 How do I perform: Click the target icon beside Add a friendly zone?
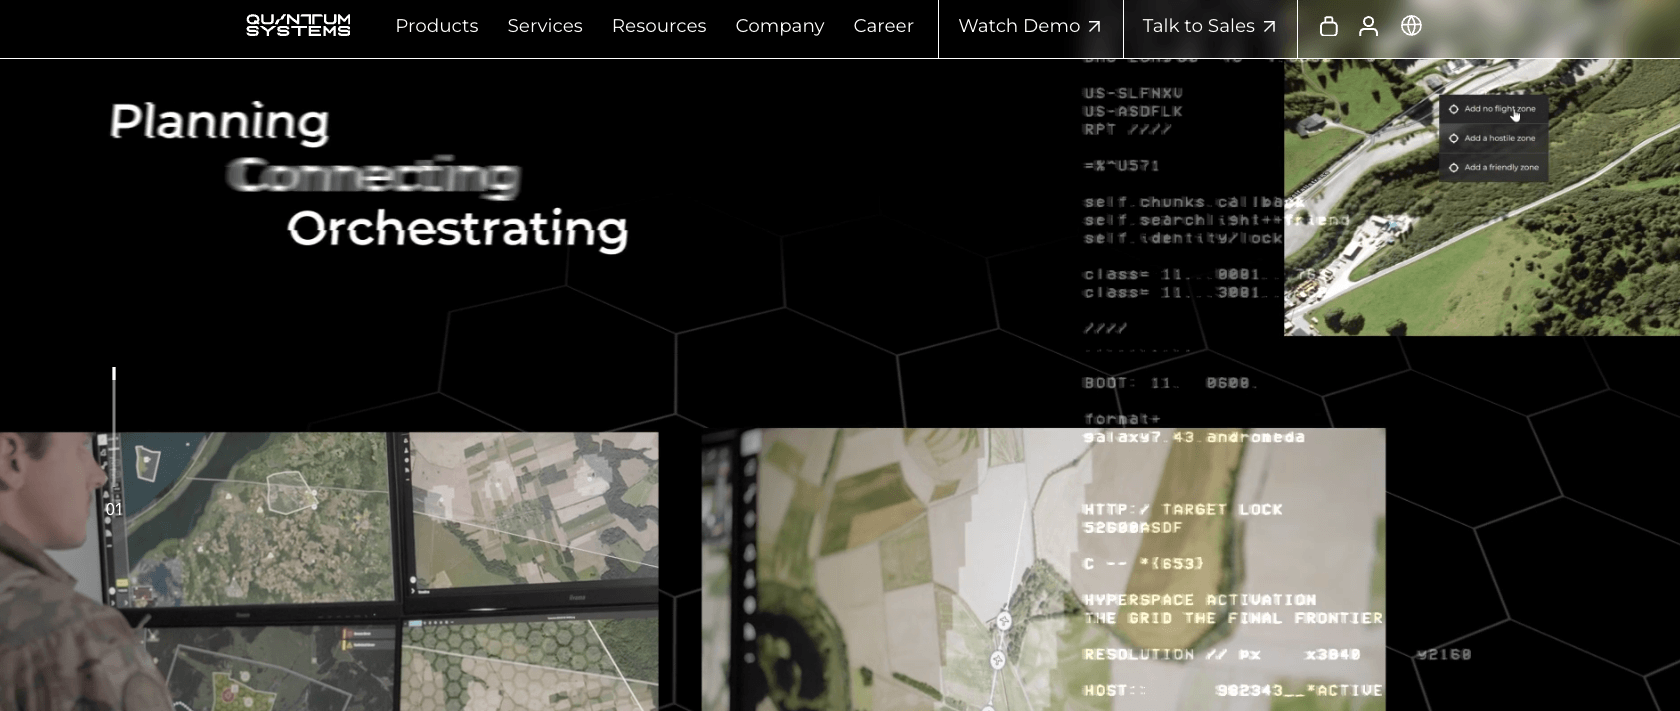coord(1454,168)
